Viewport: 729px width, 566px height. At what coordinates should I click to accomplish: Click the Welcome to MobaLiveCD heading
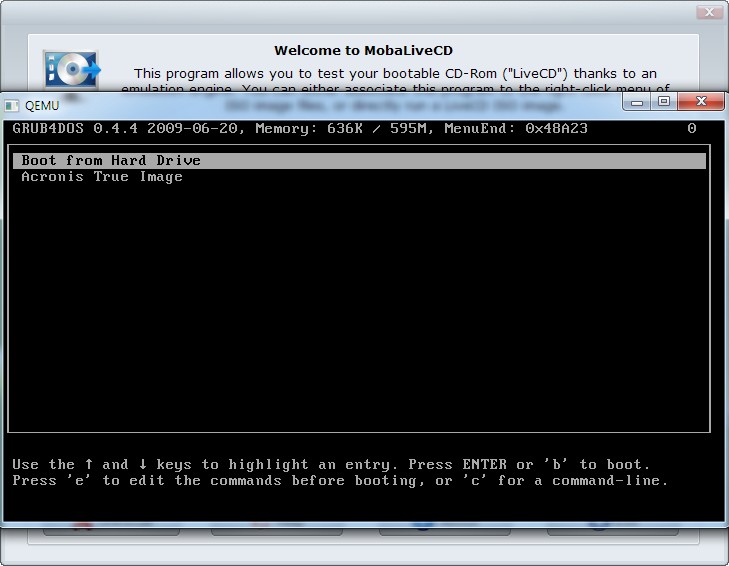pyautogui.click(x=363, y=50)
